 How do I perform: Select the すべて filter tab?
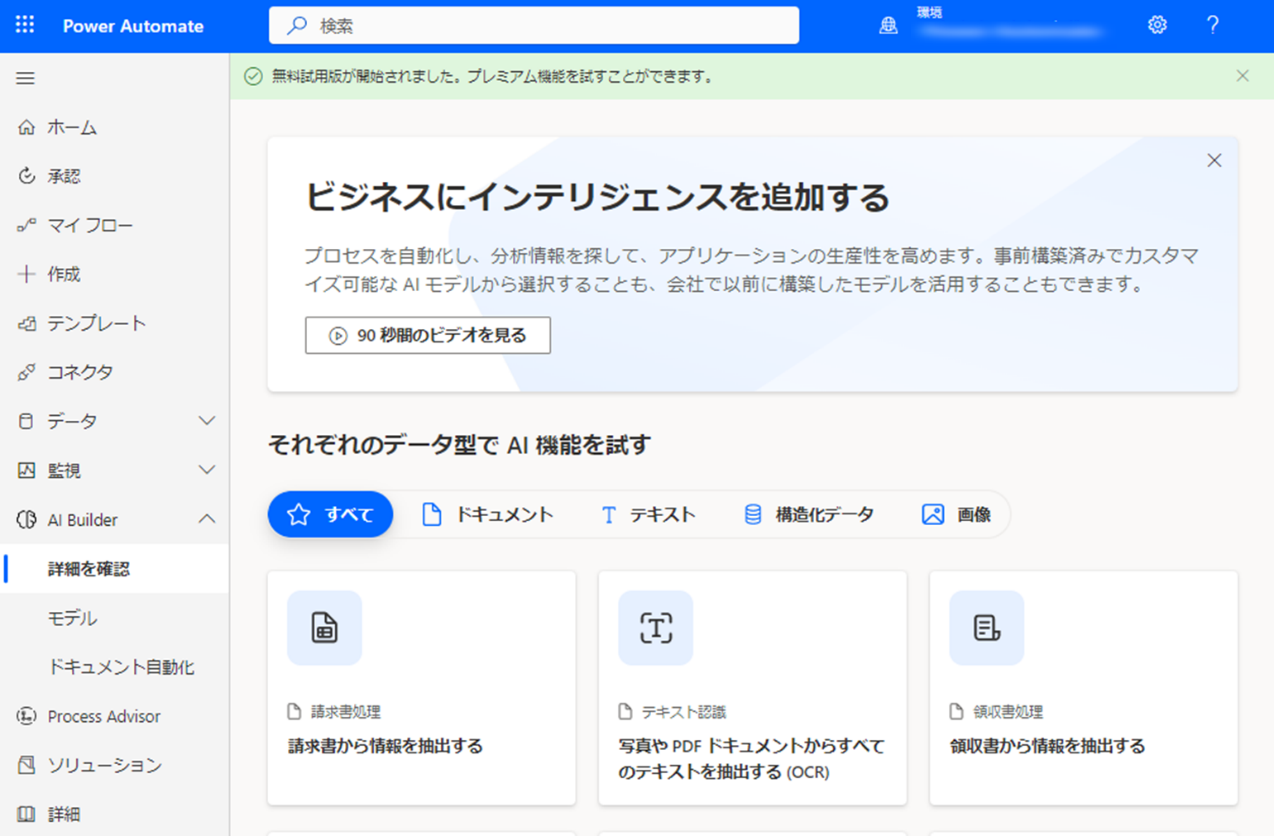coord(330,514)
